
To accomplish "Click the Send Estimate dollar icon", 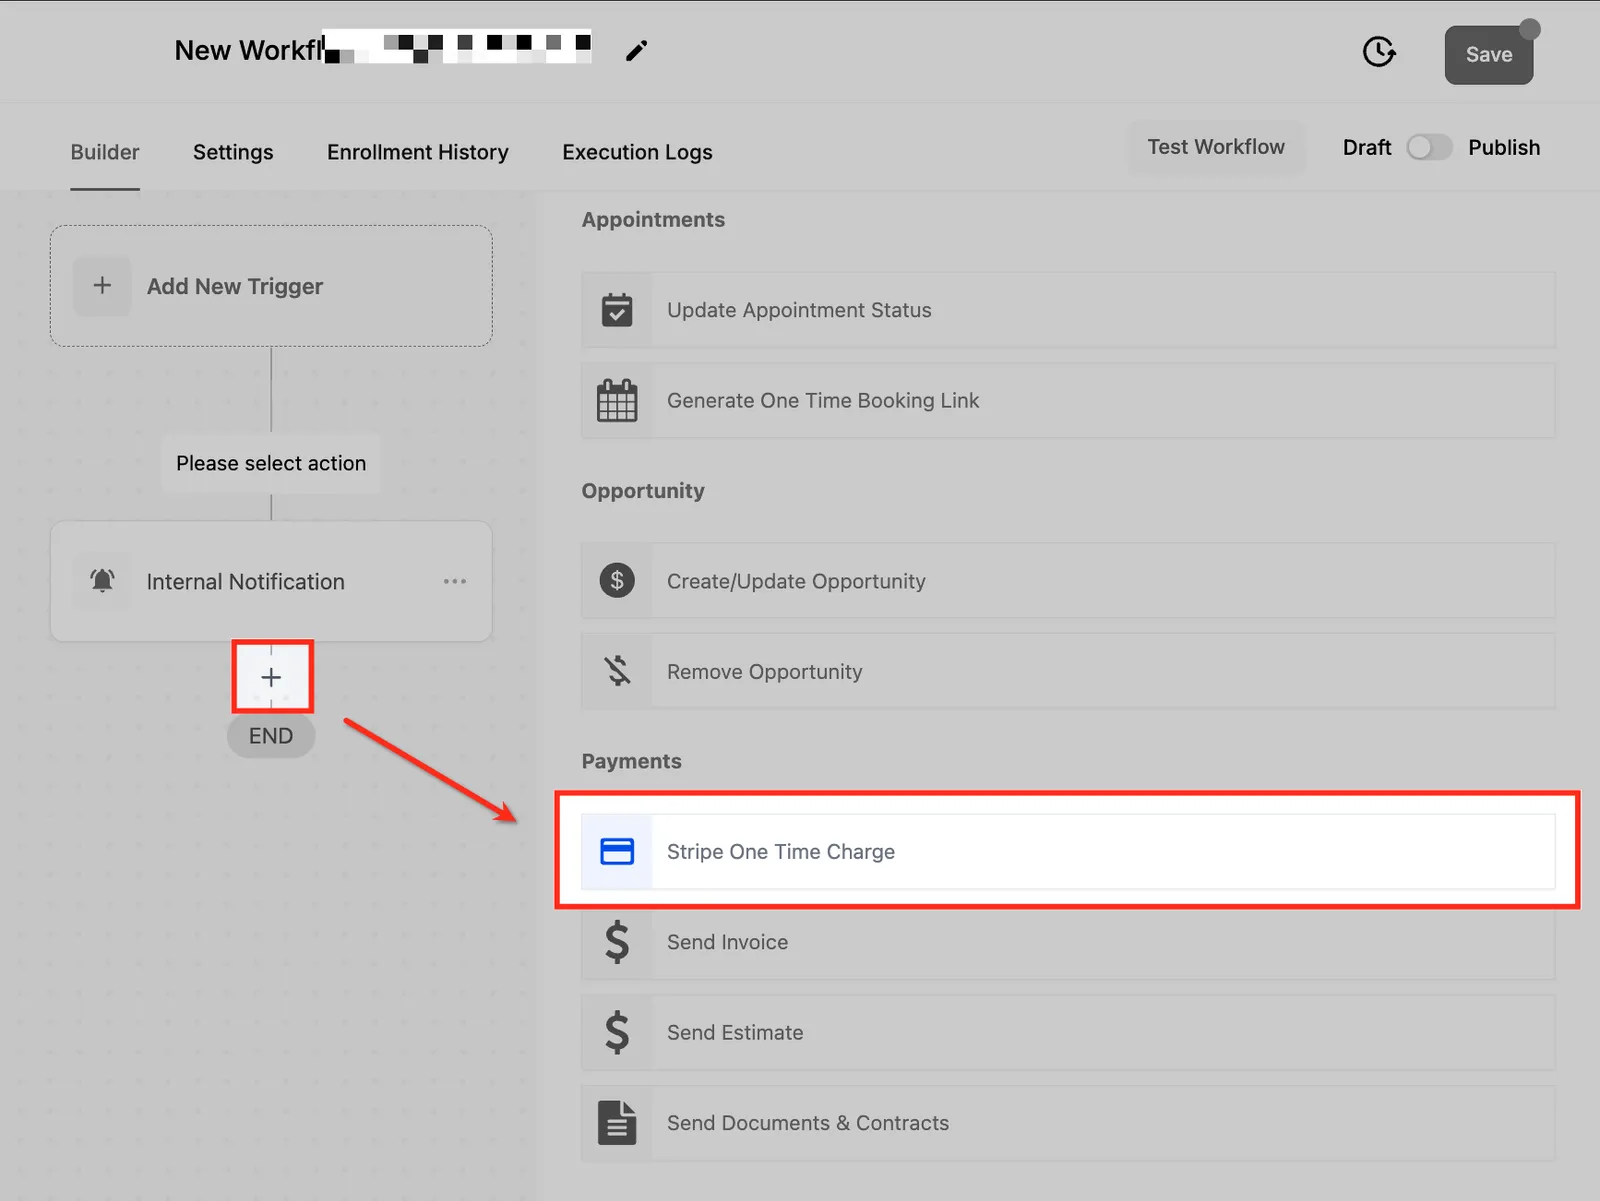I will click(x=617, y=1032).
